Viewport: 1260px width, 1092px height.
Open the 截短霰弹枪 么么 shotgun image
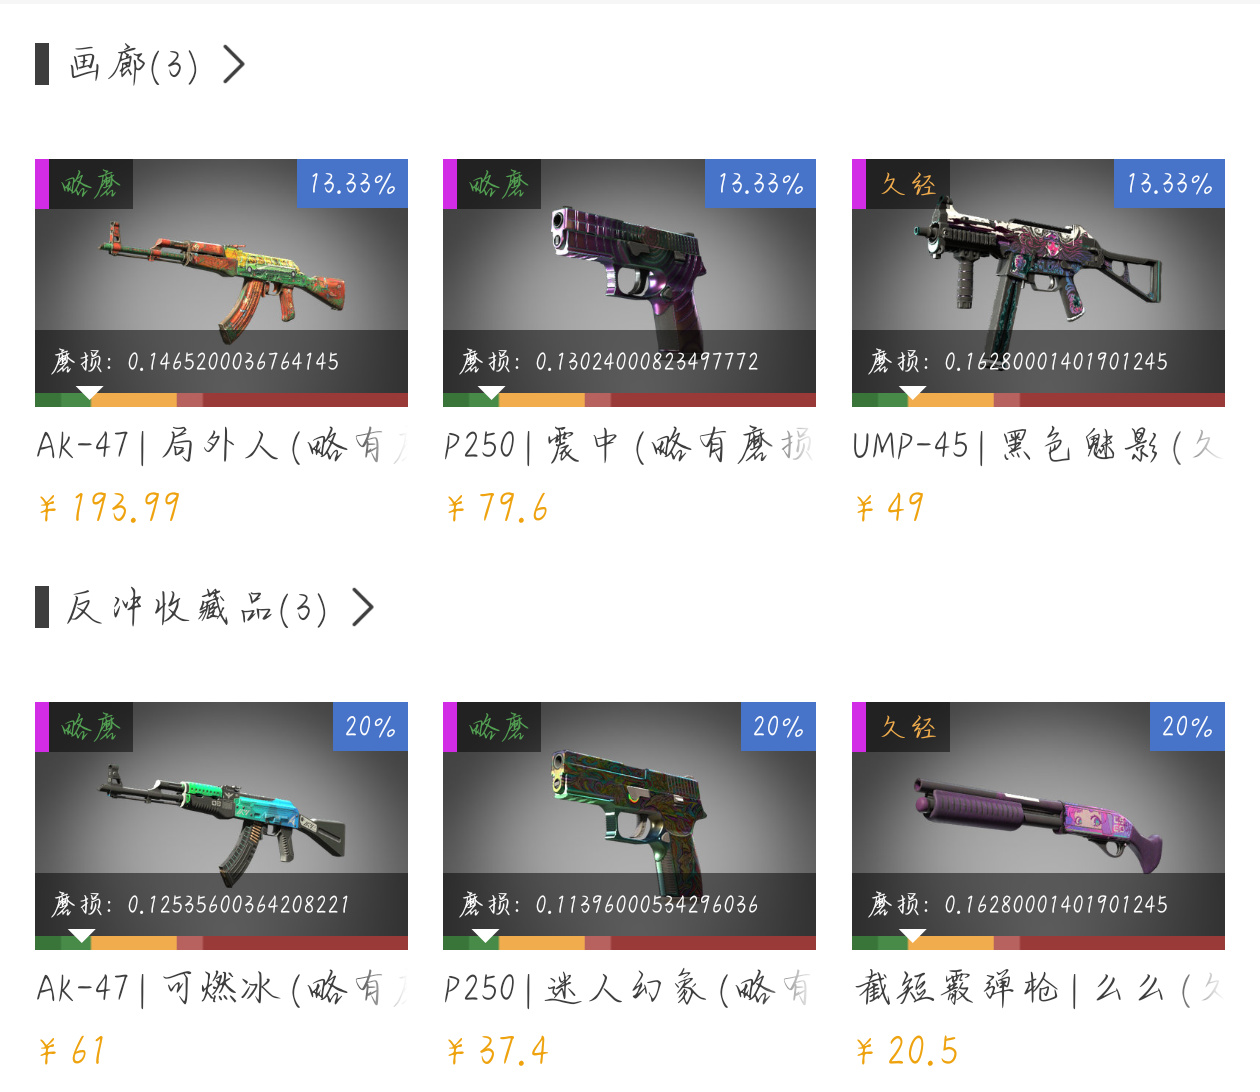tap(1038, 813)
